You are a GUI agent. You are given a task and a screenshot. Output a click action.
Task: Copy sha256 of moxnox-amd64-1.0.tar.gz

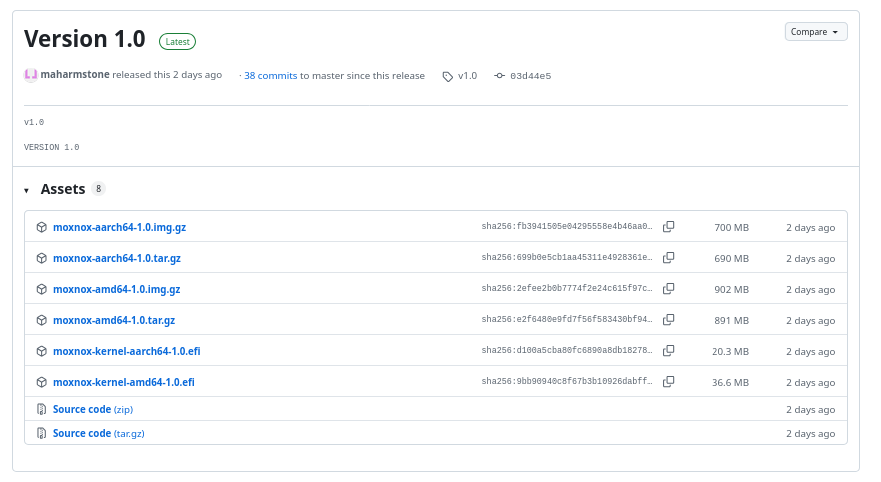click(669, 319)
